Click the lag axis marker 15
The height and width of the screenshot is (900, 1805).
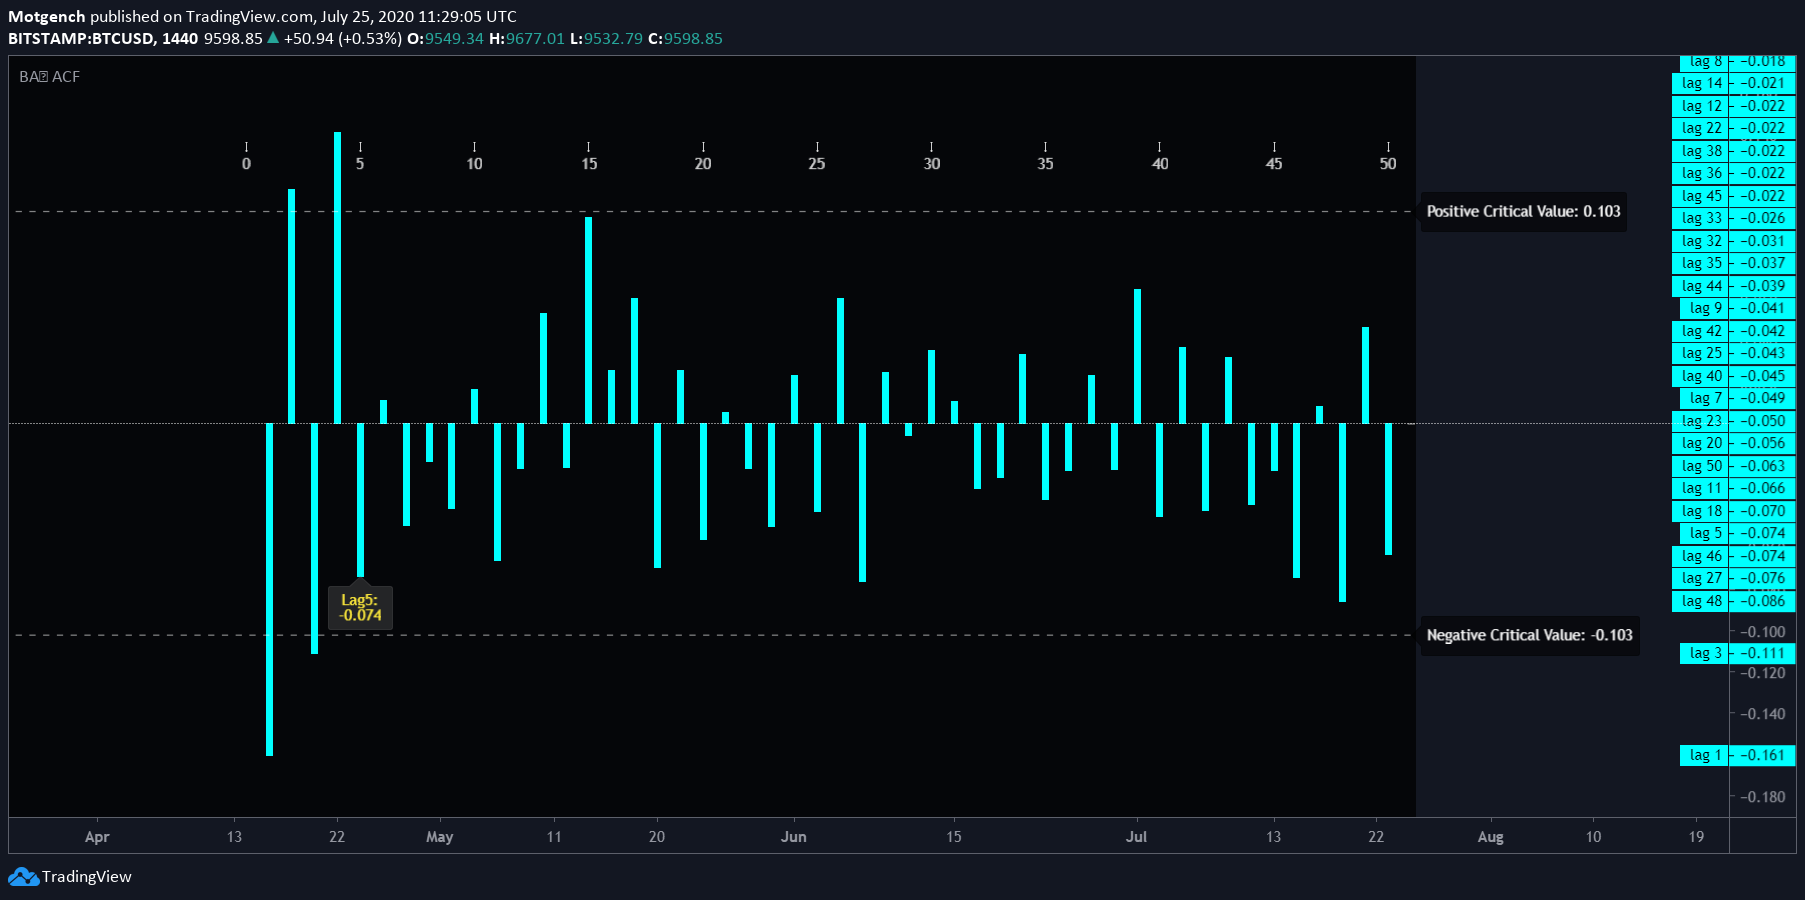click(x=589, y=163)
